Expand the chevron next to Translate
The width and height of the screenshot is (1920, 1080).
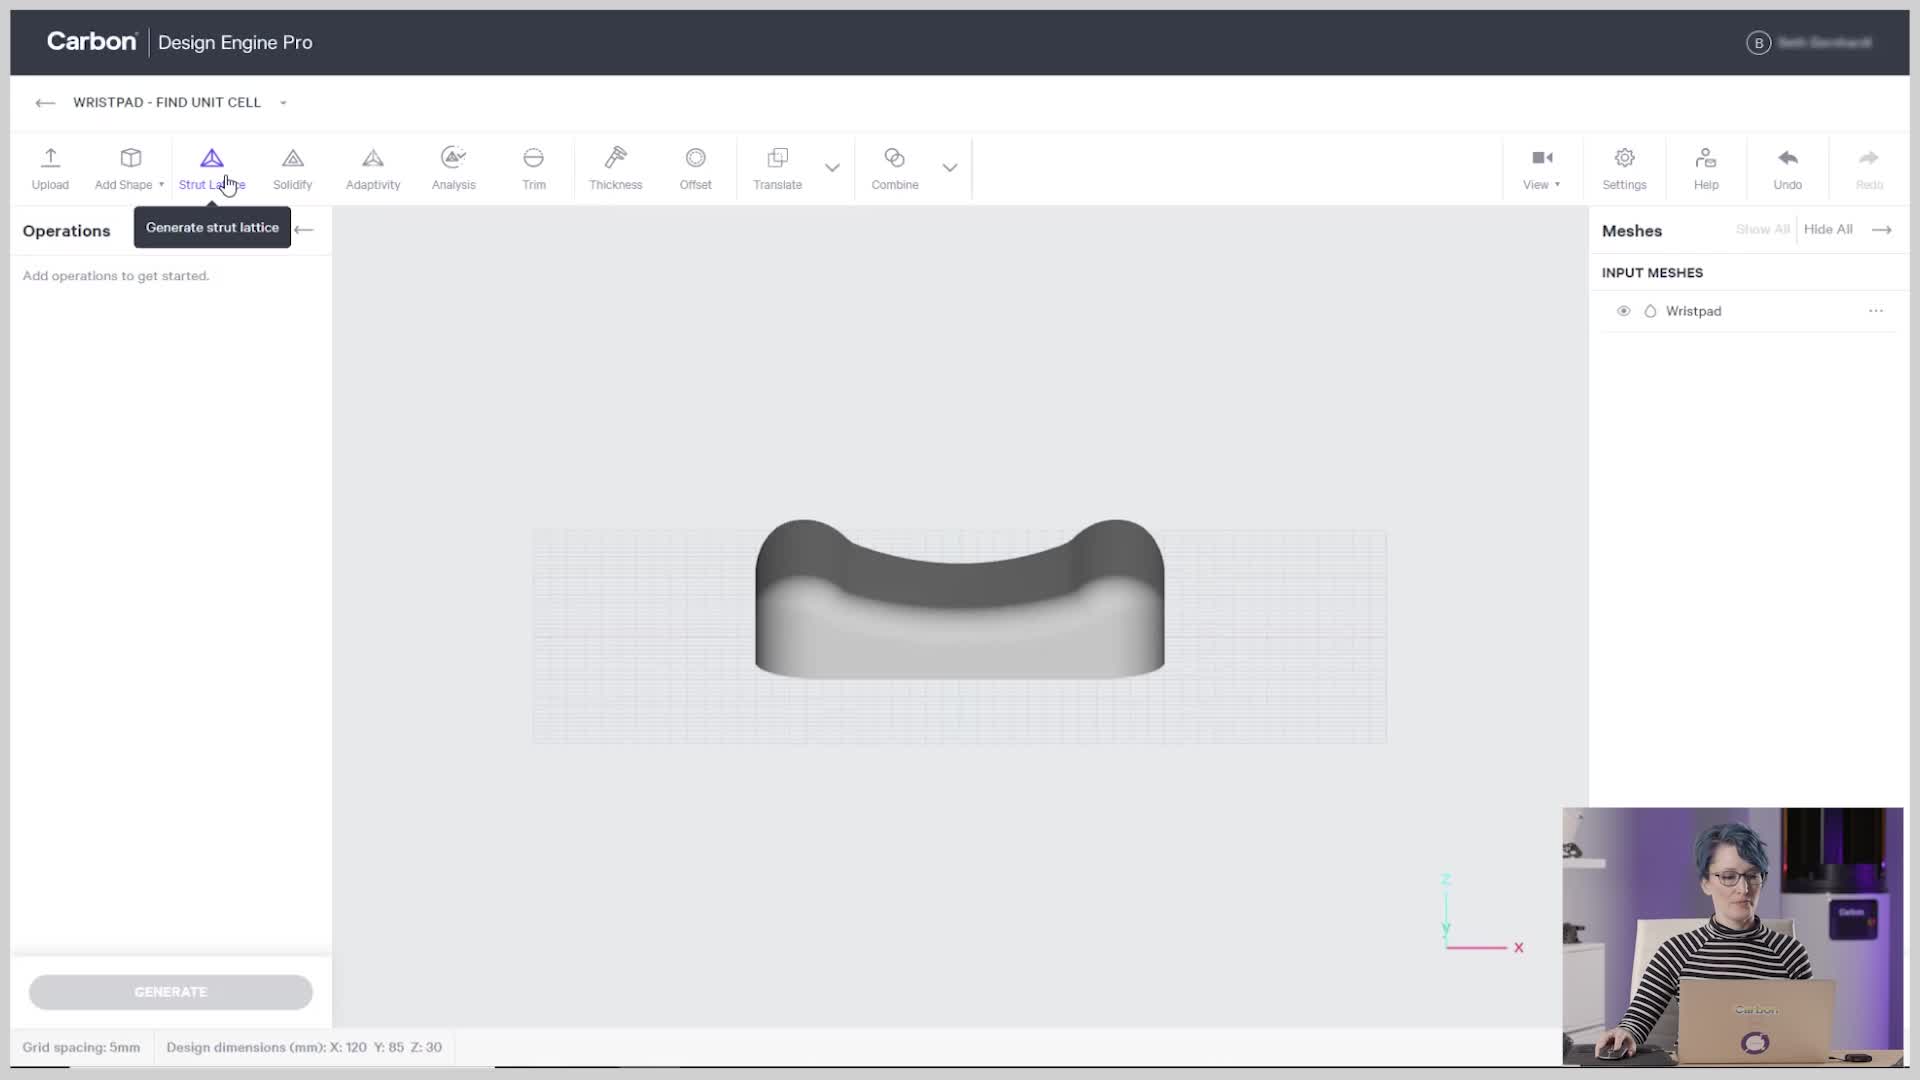click(832, 167)
